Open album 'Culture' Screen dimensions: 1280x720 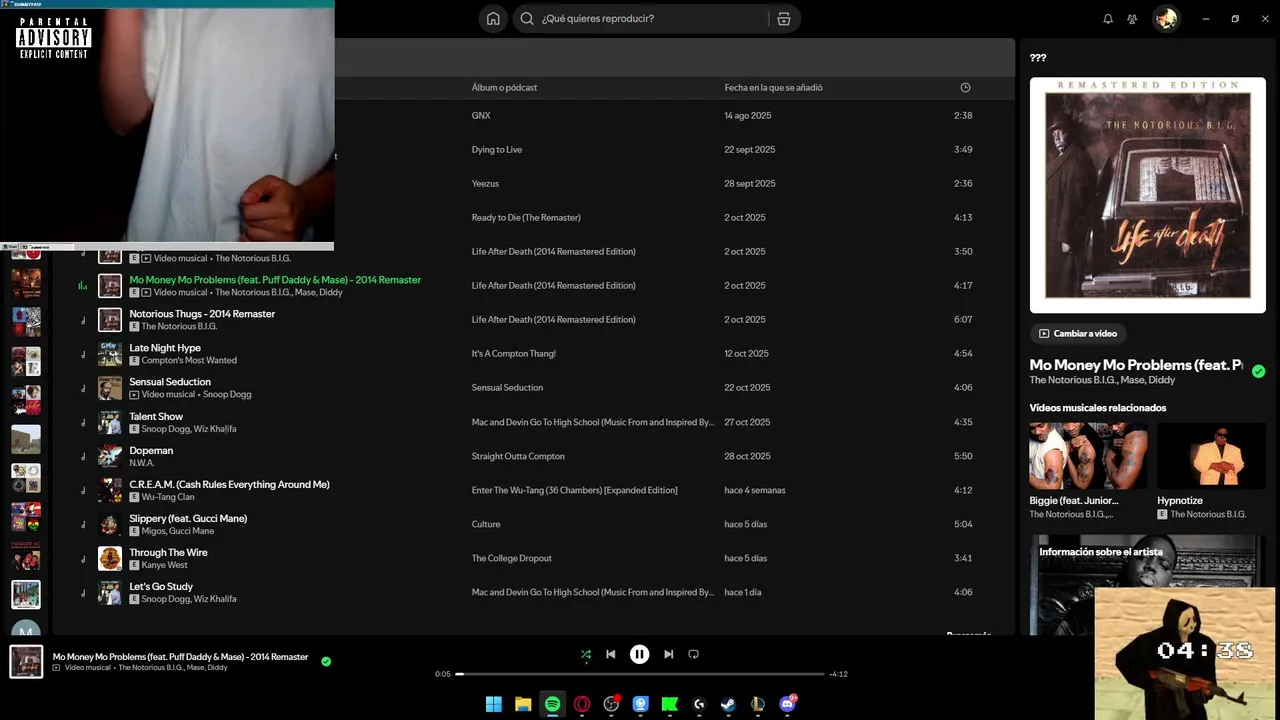click(486, 524)
